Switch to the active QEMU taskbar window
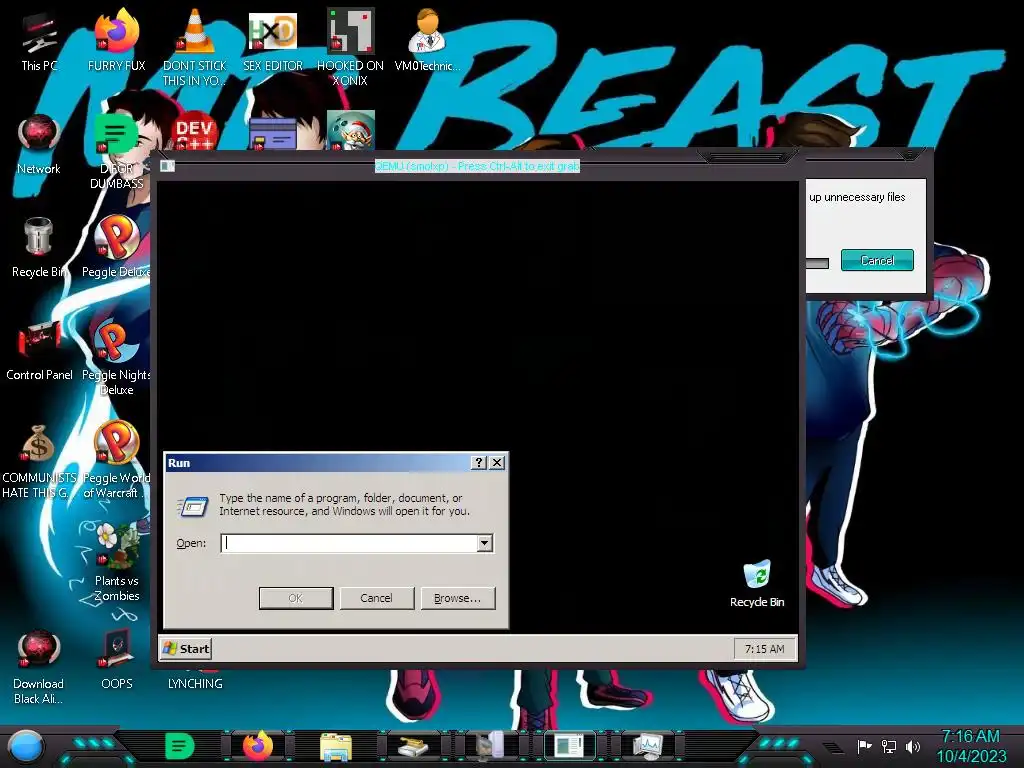Screen dimensions: 1024x768 point(569,746)
